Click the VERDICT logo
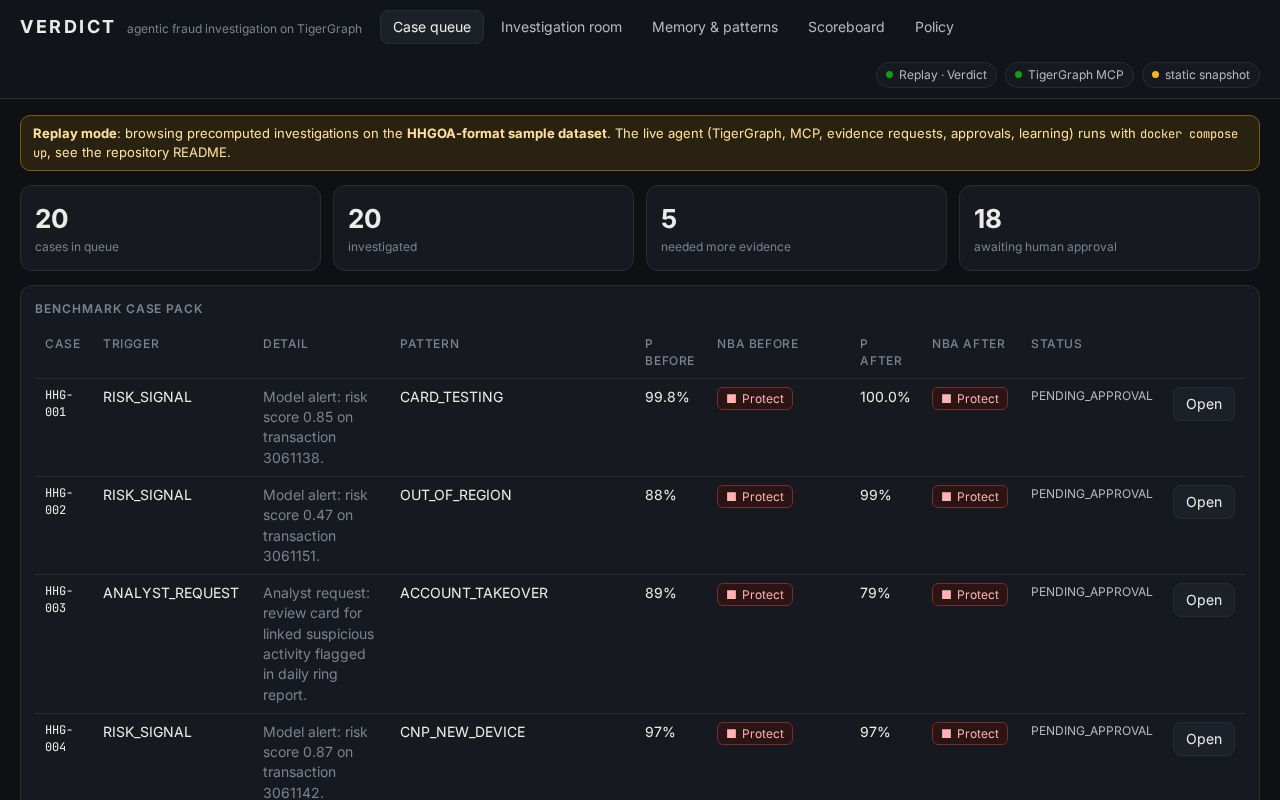Viewport: 1280px width, 800px height. 68,27
